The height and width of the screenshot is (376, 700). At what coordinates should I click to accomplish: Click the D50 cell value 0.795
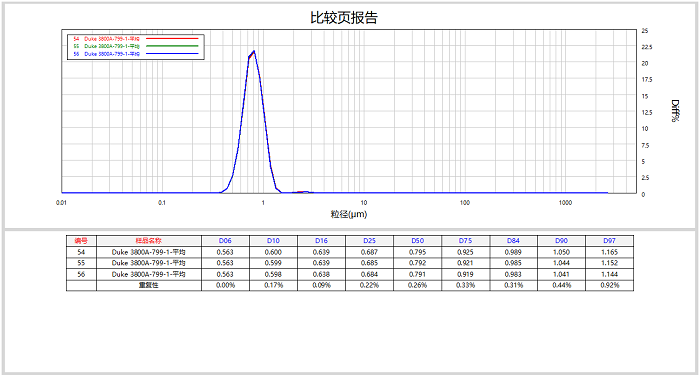(x=417, y=252)
